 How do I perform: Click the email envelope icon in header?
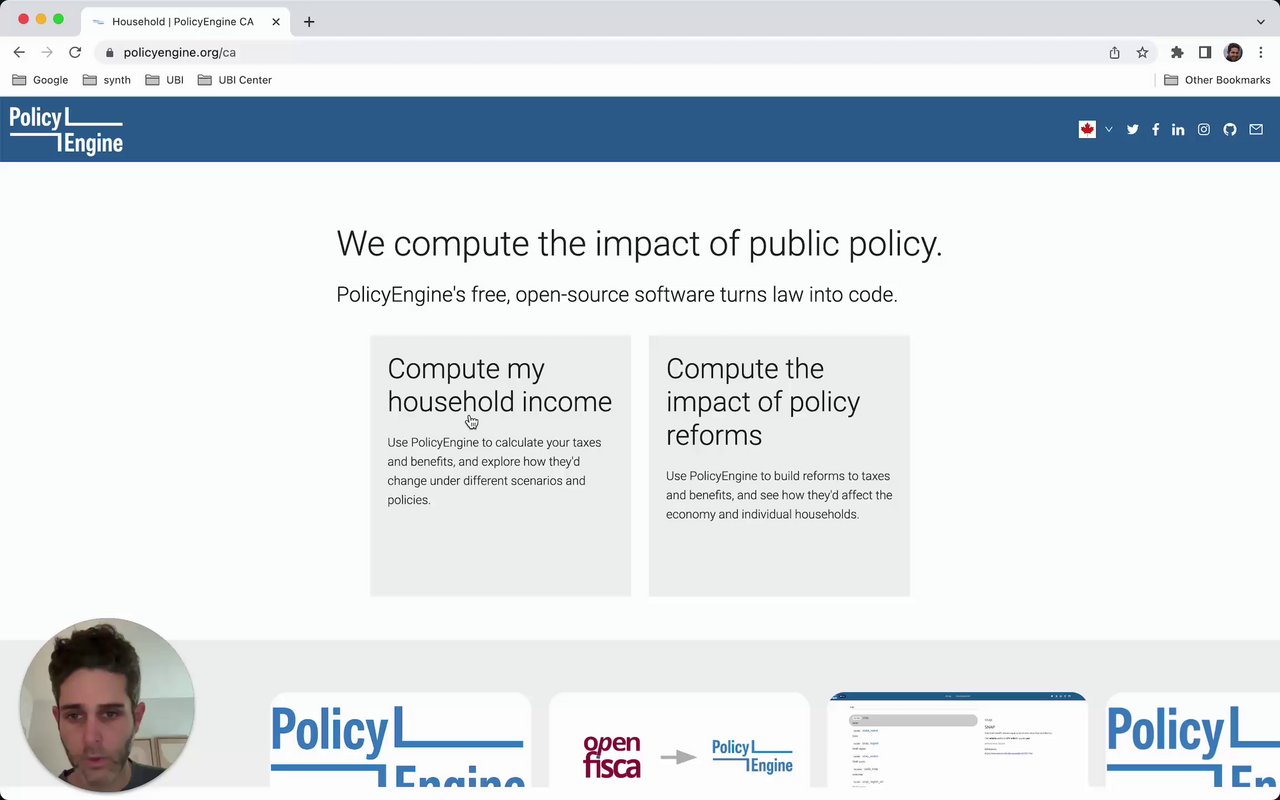1256,129
